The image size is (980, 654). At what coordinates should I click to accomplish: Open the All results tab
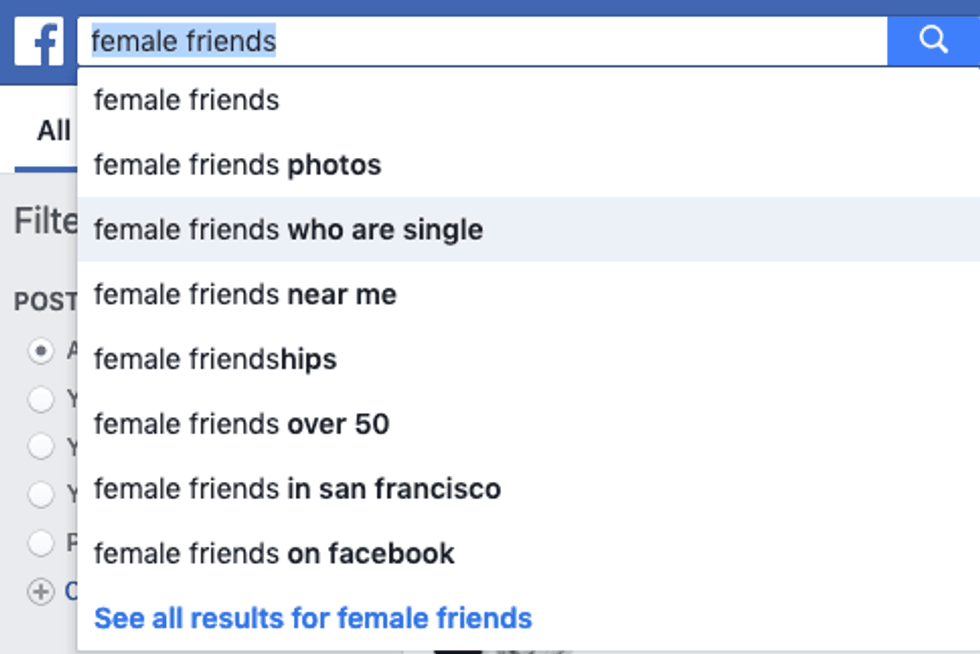pyautogui.click(x=54, y=131)
